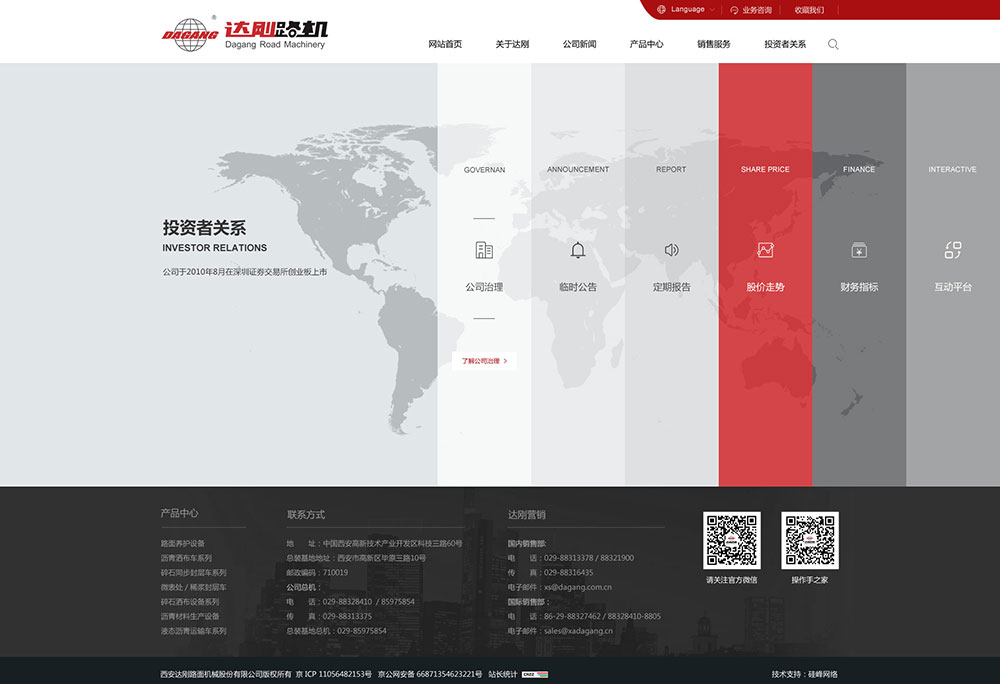This screenshot has width=1000, height=684.
Task: Select 投资者关系 in the navigation bar
Action: 785,44
